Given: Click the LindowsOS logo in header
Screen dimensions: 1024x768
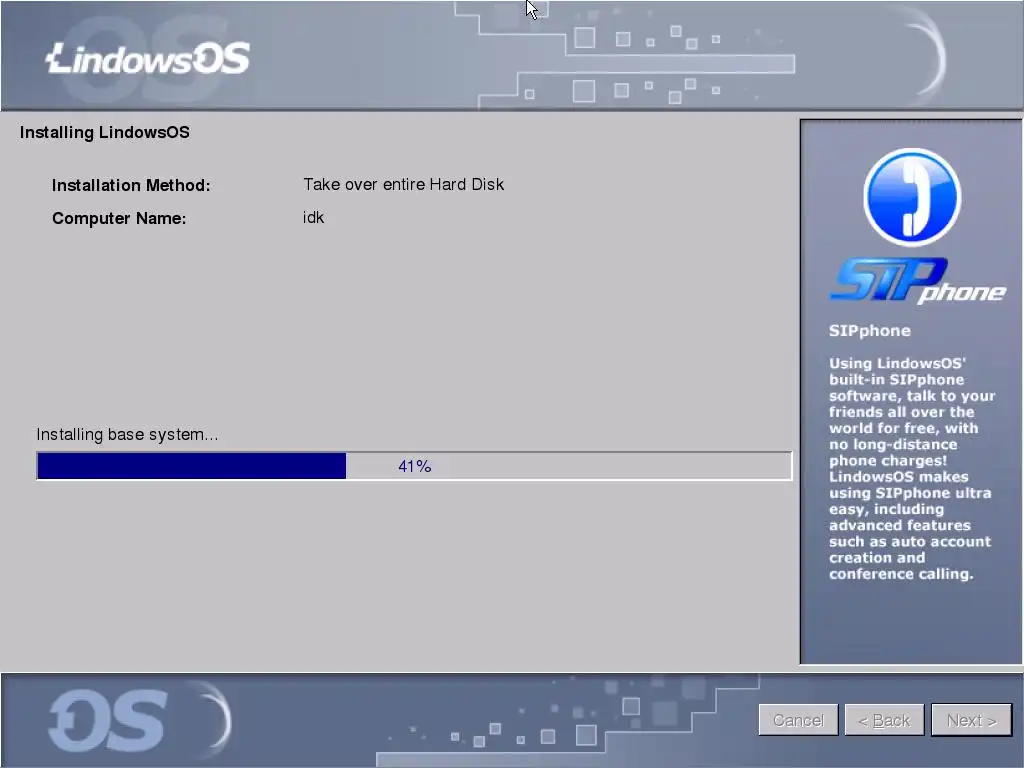Looking at the screenshot, I should pos(148,58).
